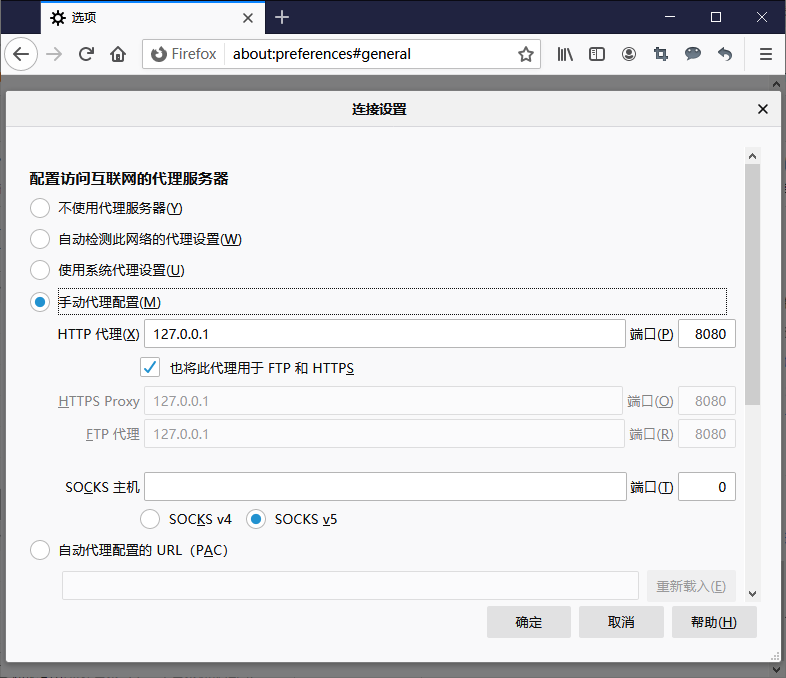This screenshot has width=786, height=678.
Task: Open a new tab with plus button
Action: [282, 18]
